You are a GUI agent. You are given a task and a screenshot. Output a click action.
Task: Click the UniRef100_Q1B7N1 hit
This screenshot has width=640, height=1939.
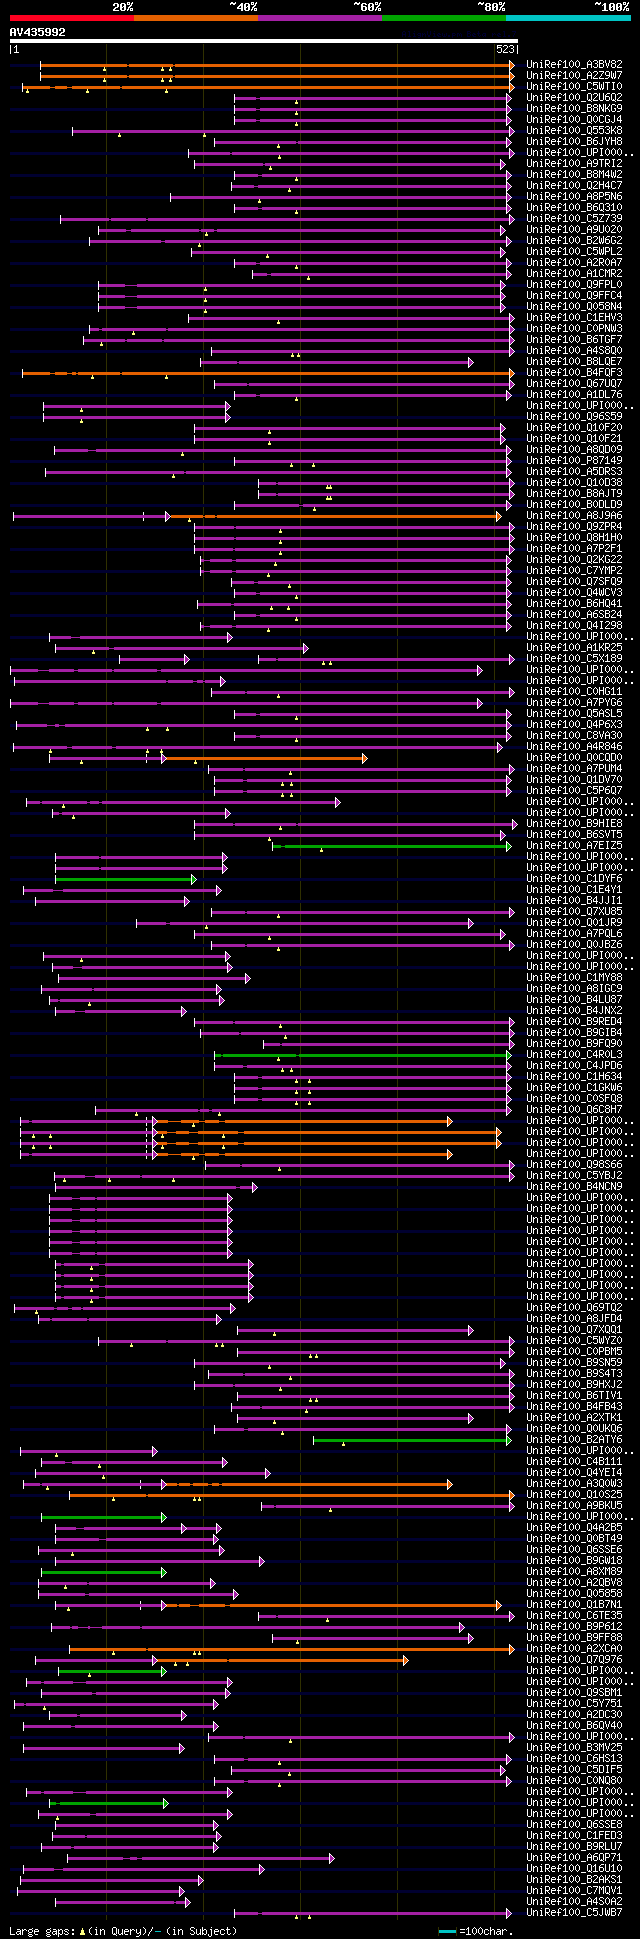tap(574, 1604)
